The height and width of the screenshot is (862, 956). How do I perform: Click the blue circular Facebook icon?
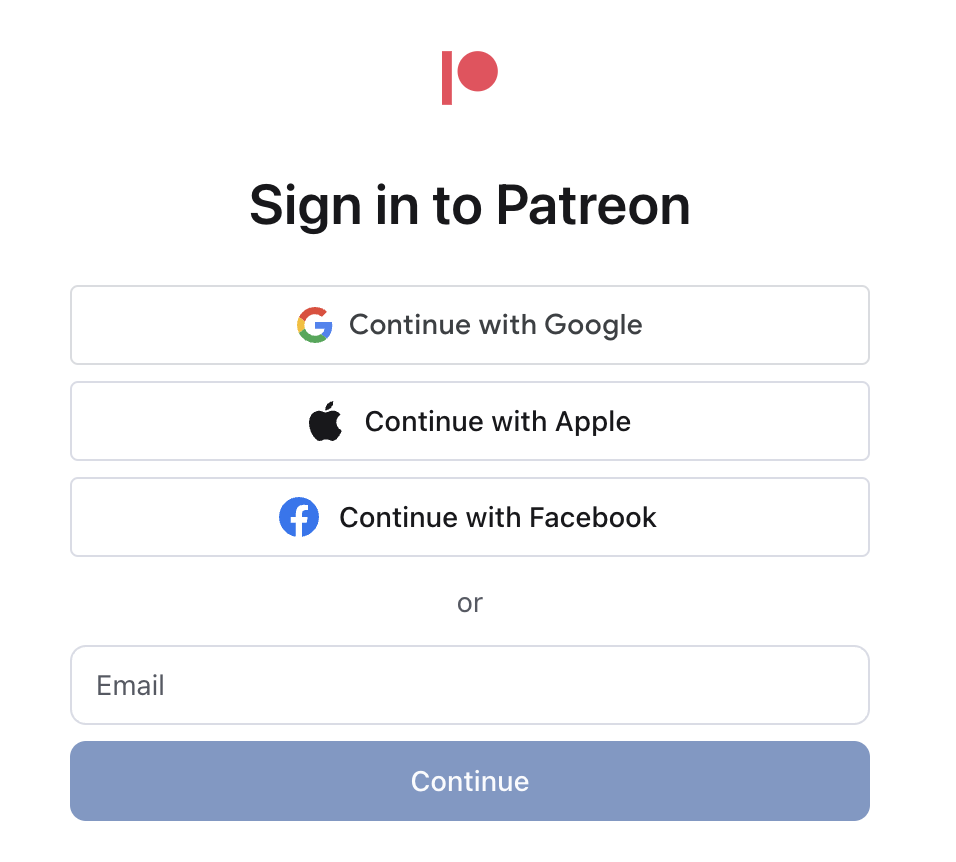click(299, 517)
